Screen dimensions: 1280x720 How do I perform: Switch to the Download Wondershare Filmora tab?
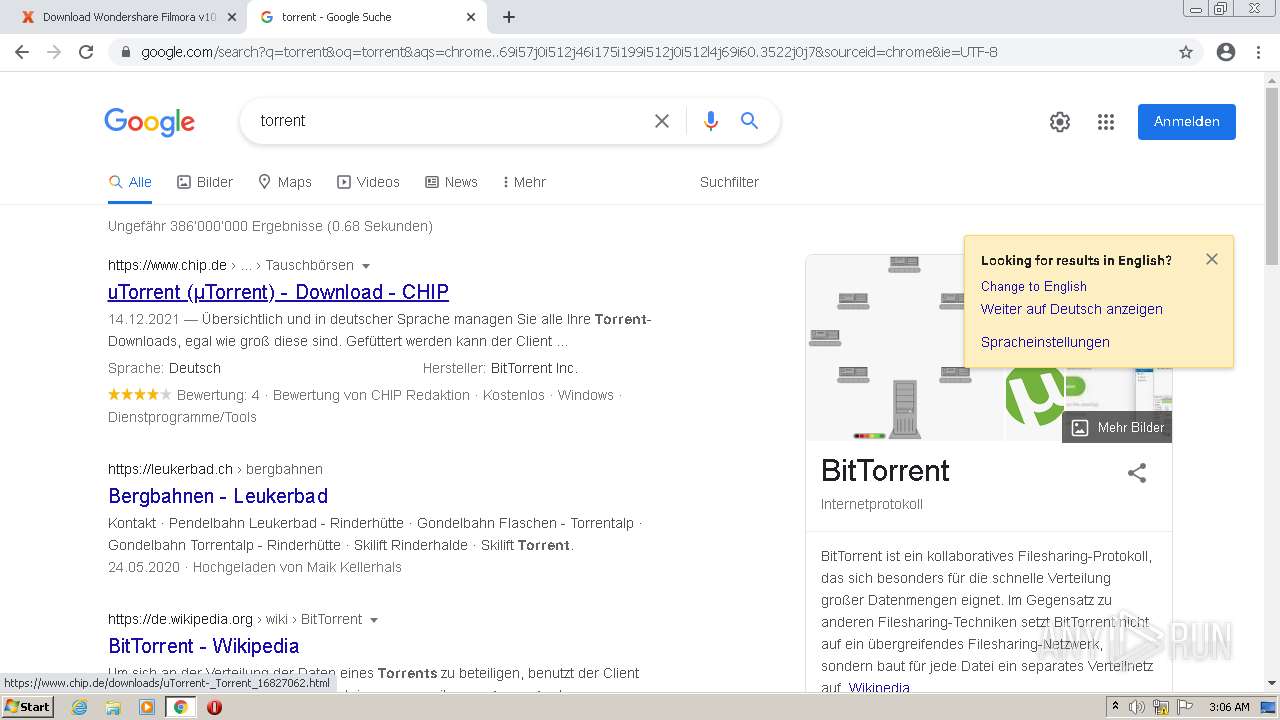coord(129,17)
